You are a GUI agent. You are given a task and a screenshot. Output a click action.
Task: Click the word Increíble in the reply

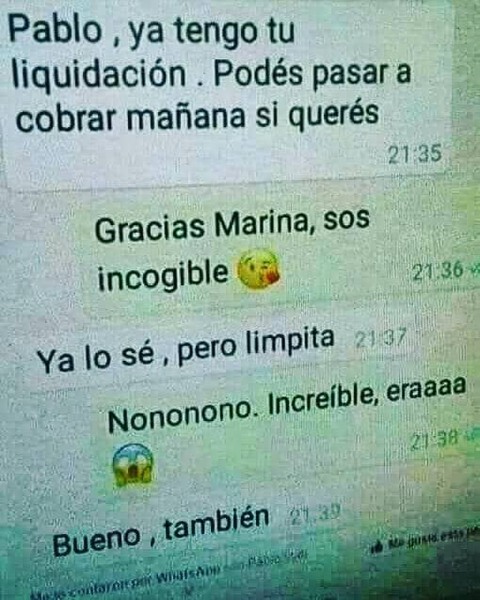(321, 402)
